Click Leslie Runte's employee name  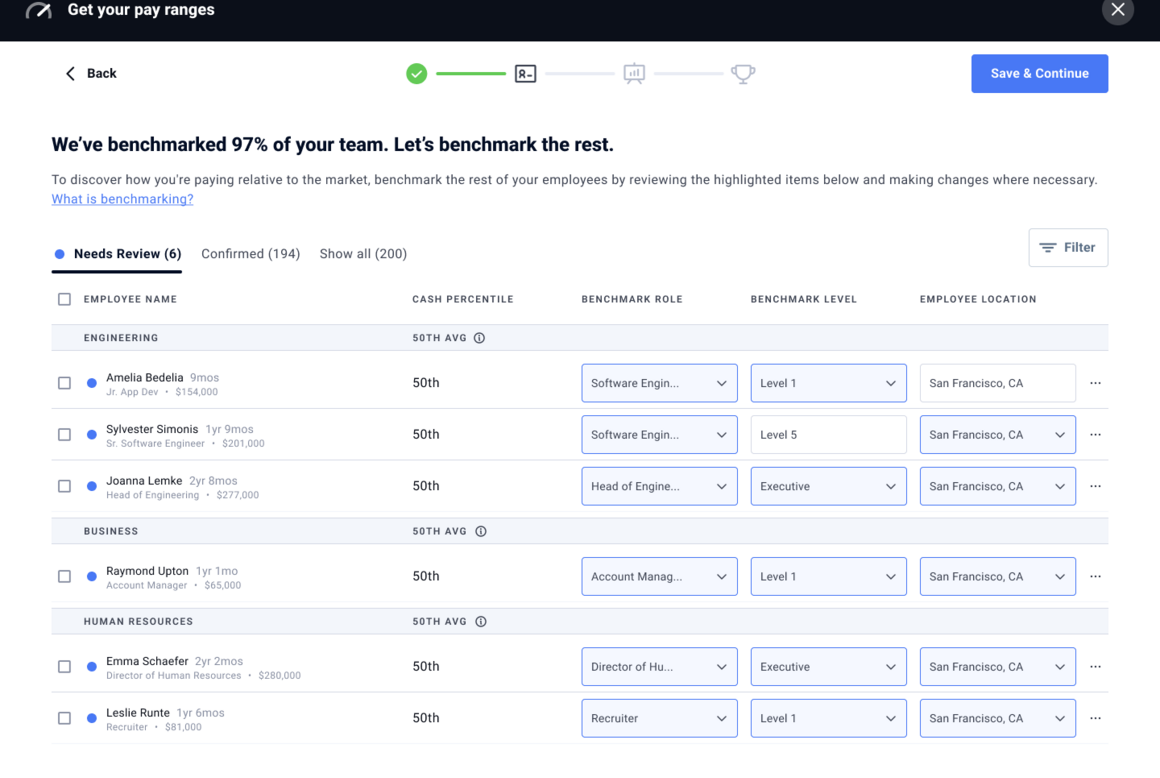[x=138, y=713]
